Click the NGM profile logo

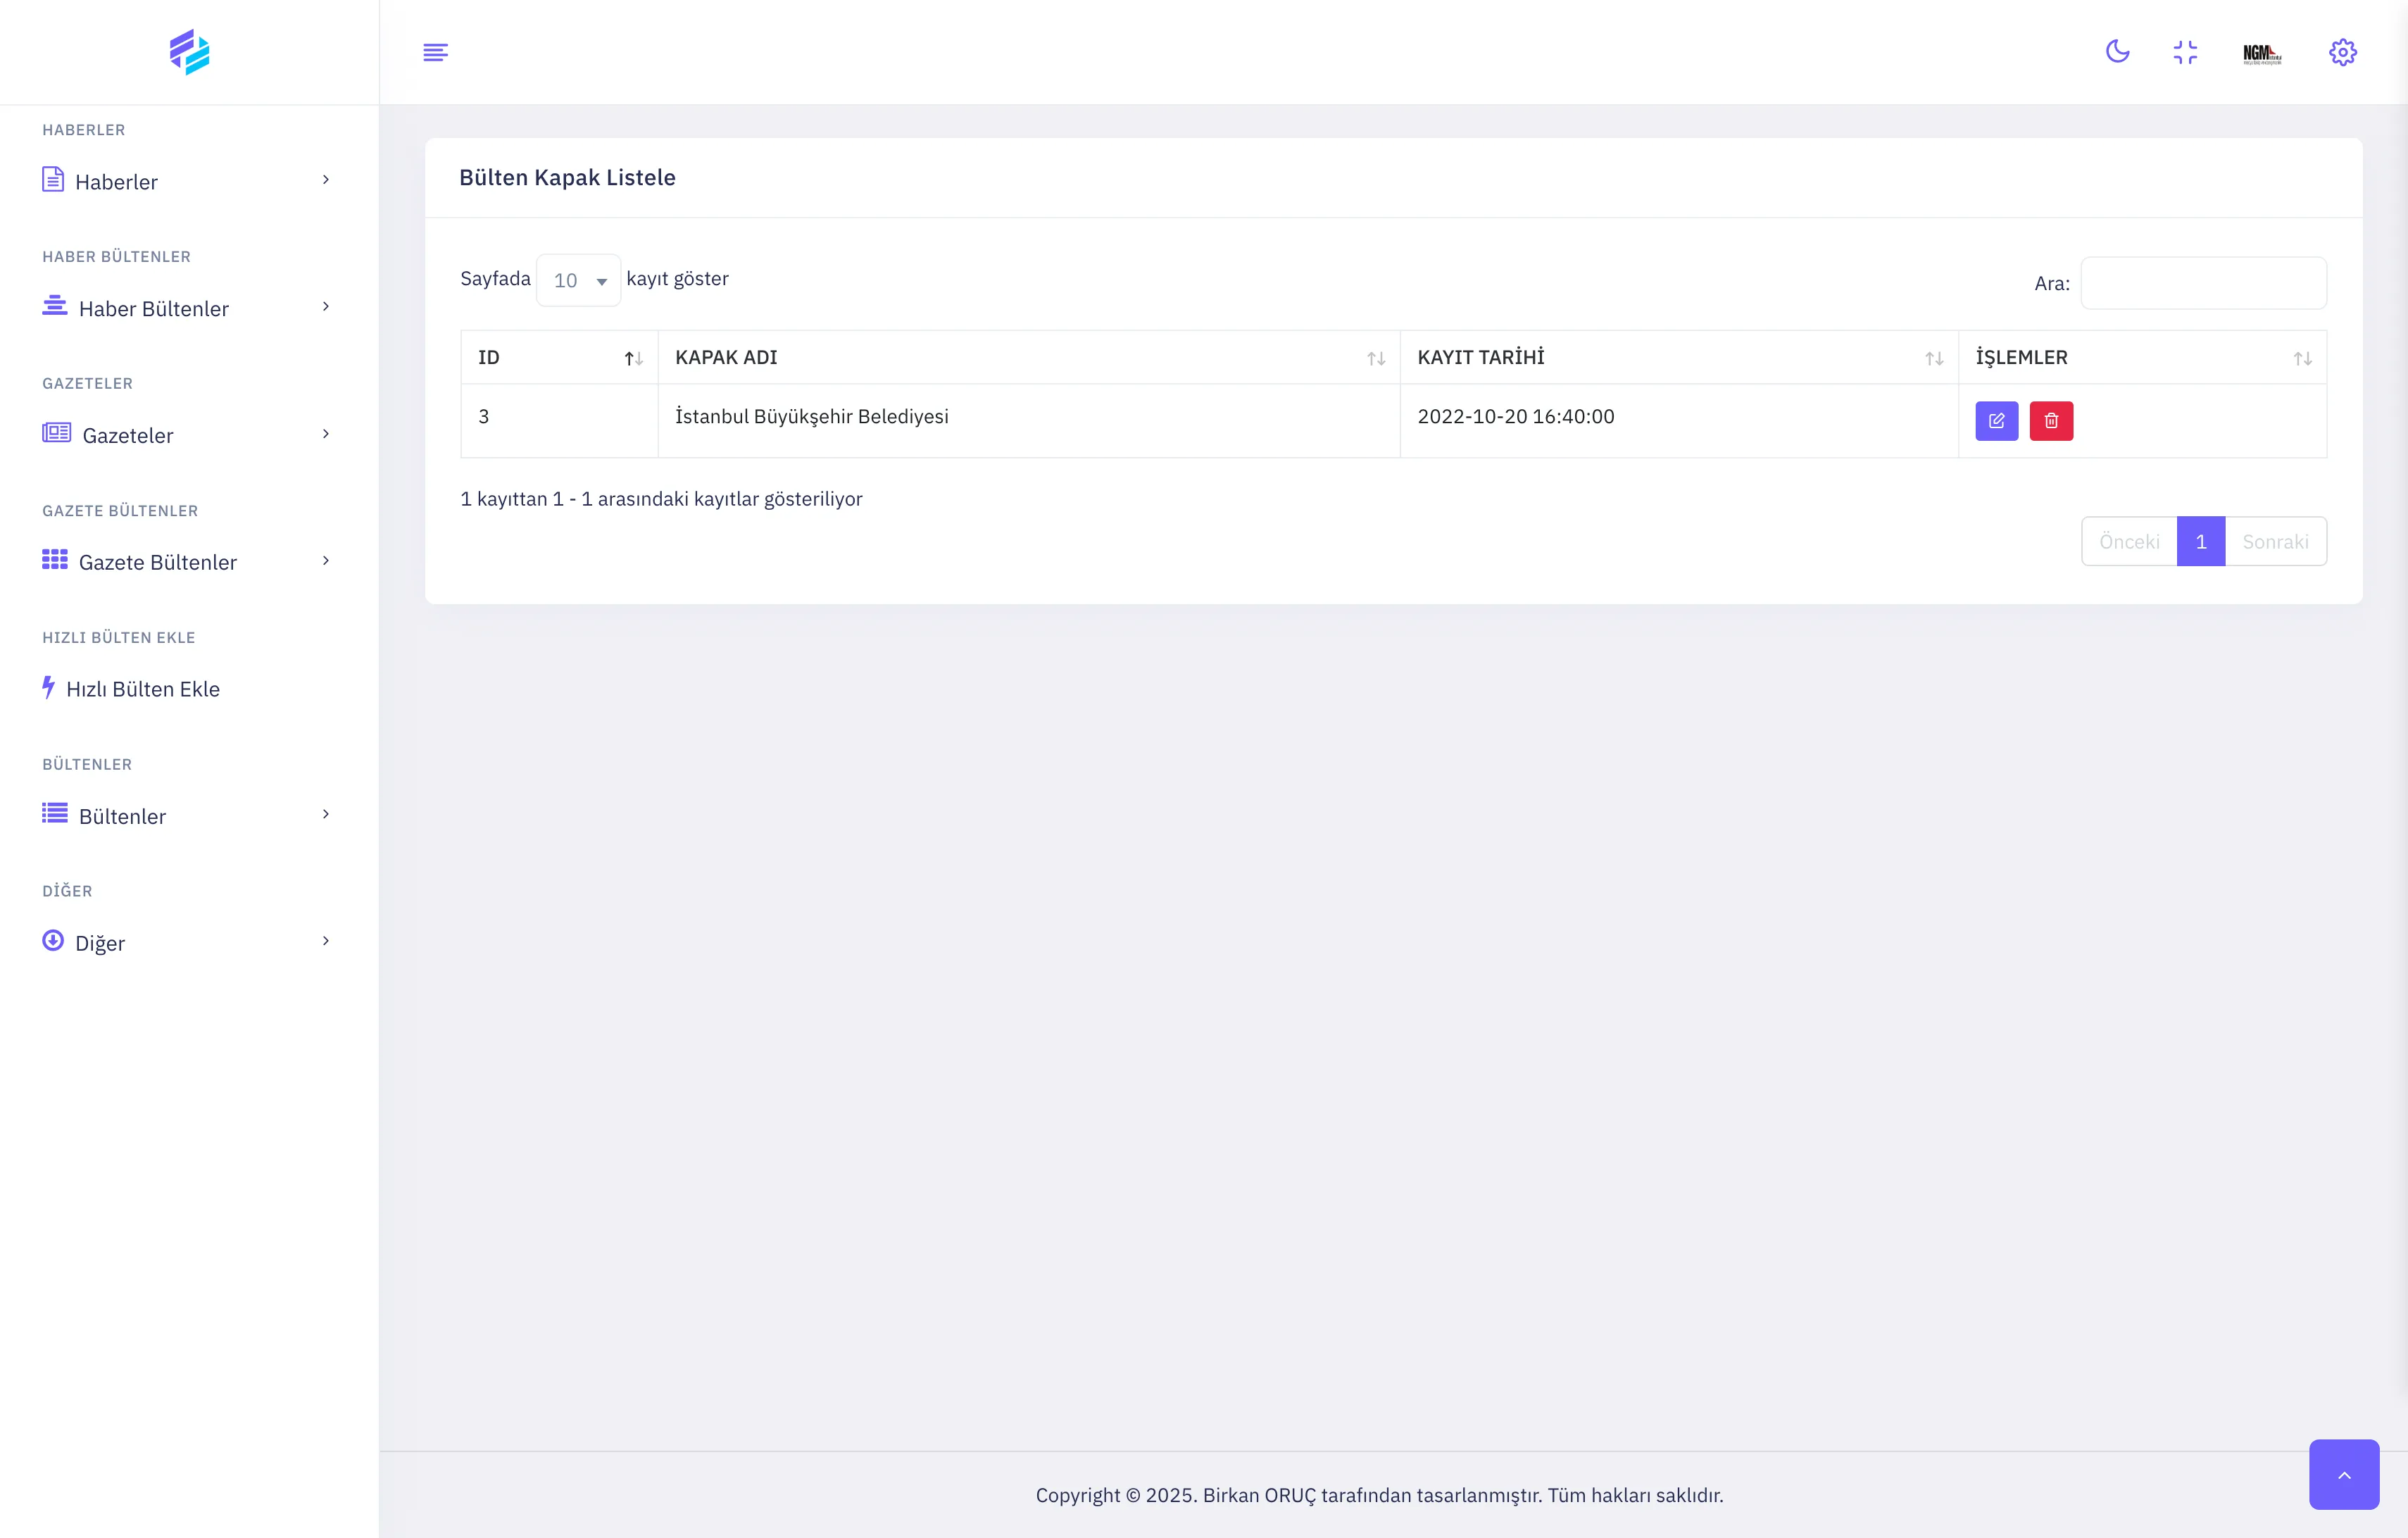coord(2262,53)
